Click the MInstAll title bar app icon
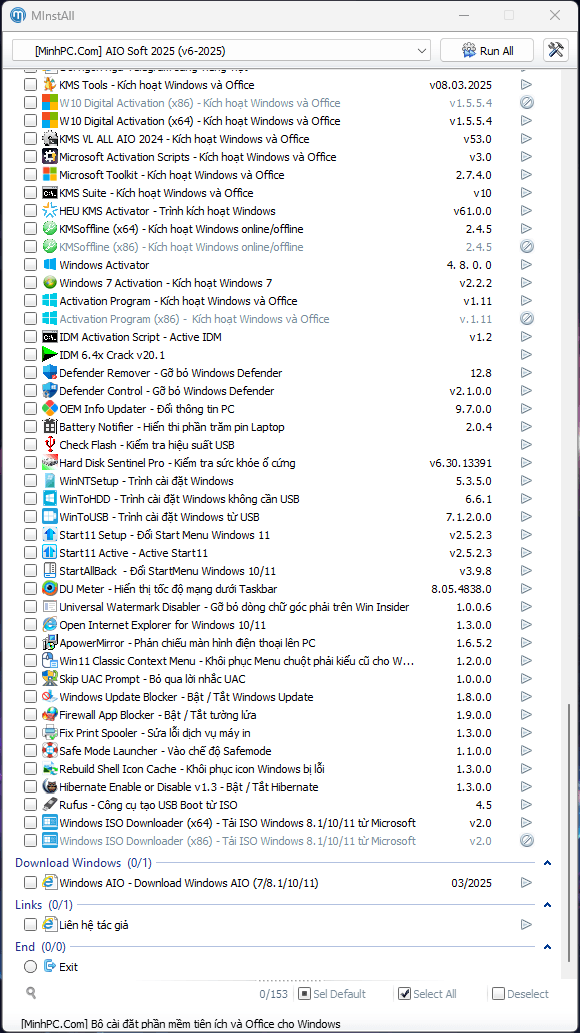The width and height of the screenshot is (580, 1033). (19, 14)
